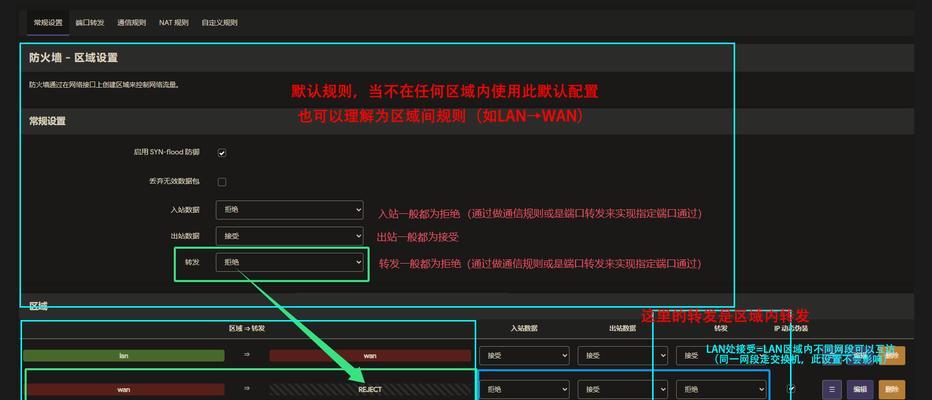The width and height of the screenshot is (932, 400).
Task: Click 删除 button in the wan row
Action: [x=892, y=389]
